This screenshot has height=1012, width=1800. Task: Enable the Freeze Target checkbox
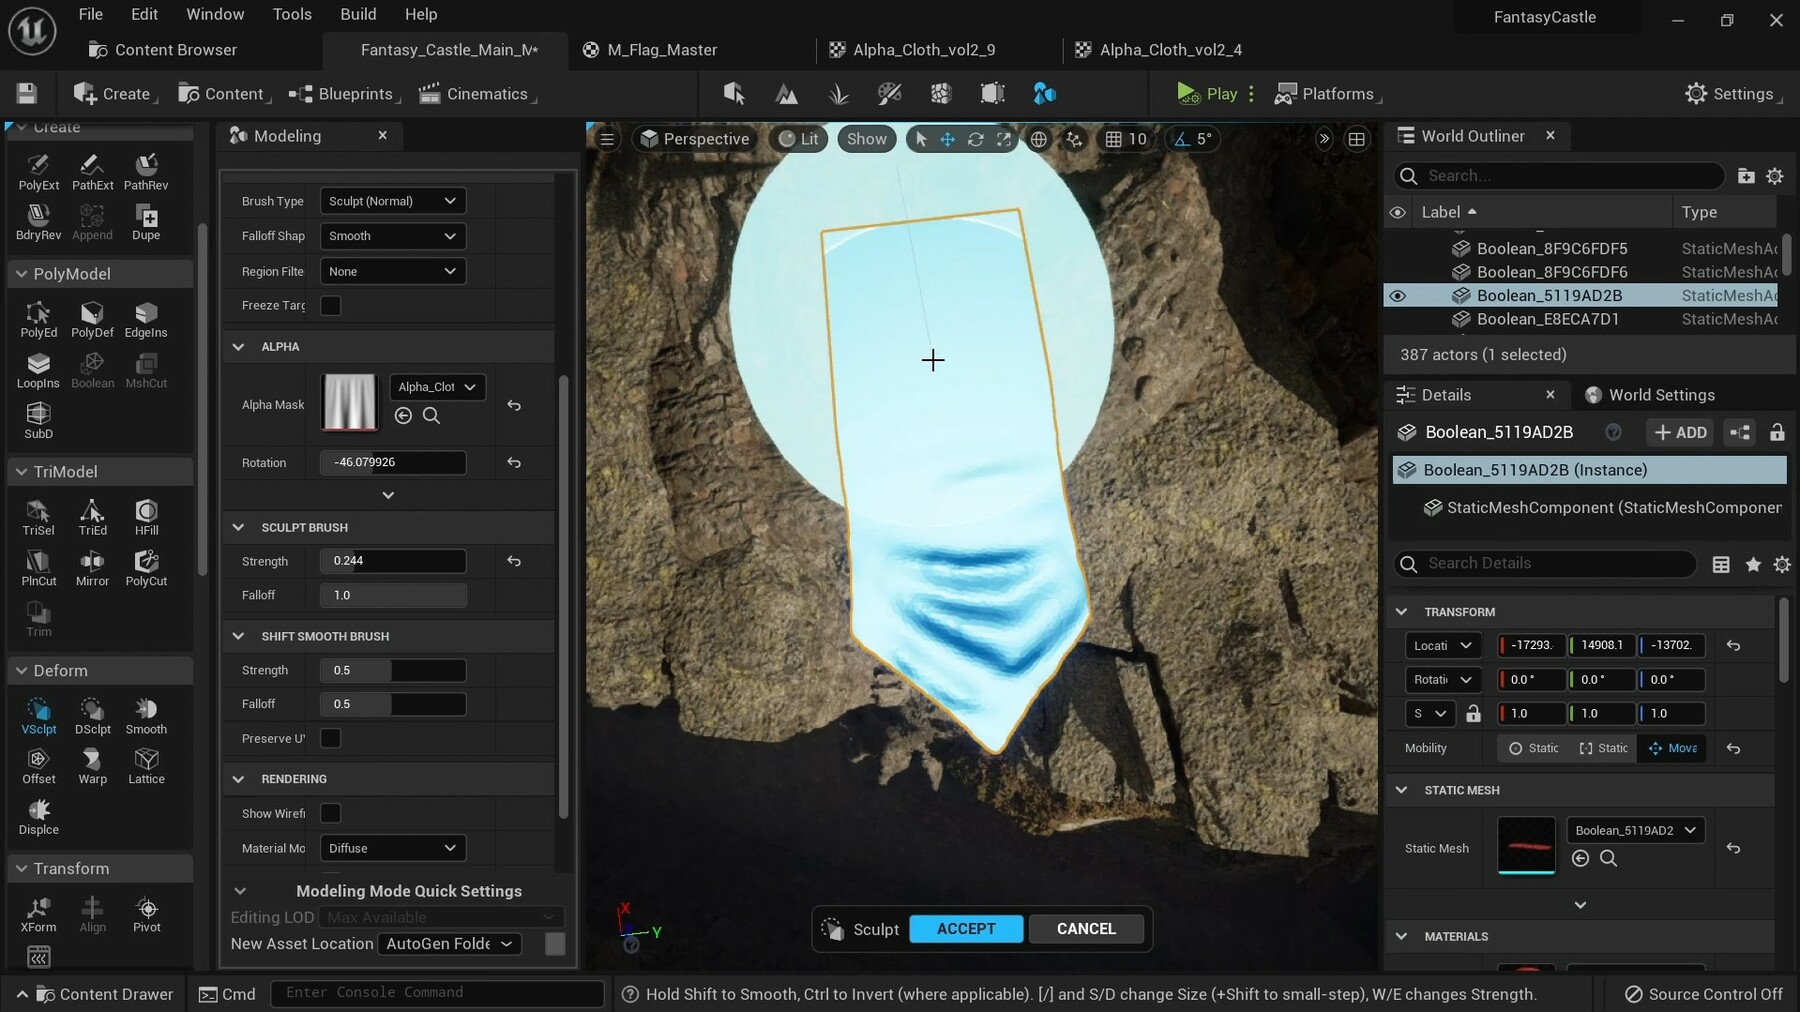pos(330,305)
